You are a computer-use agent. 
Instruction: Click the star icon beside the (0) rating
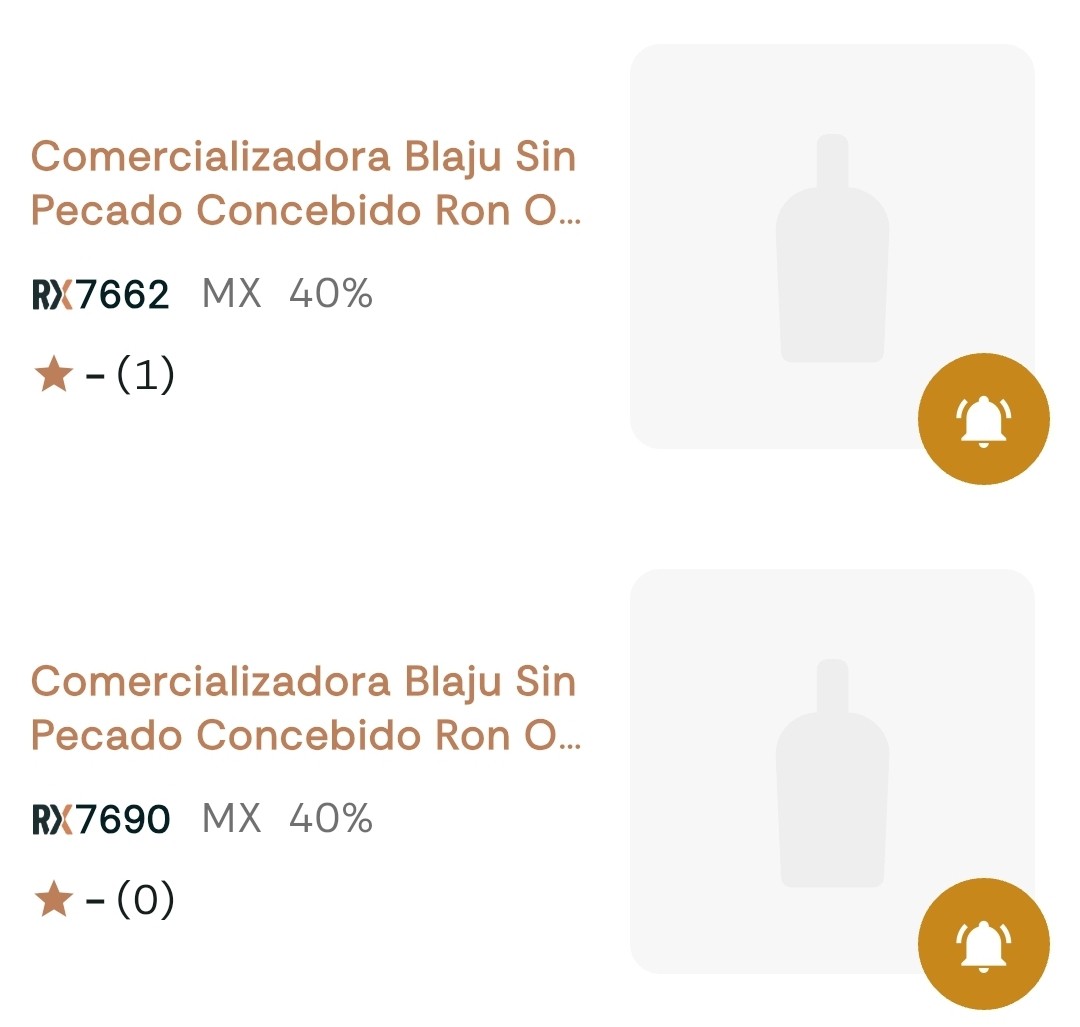point(53,901)
